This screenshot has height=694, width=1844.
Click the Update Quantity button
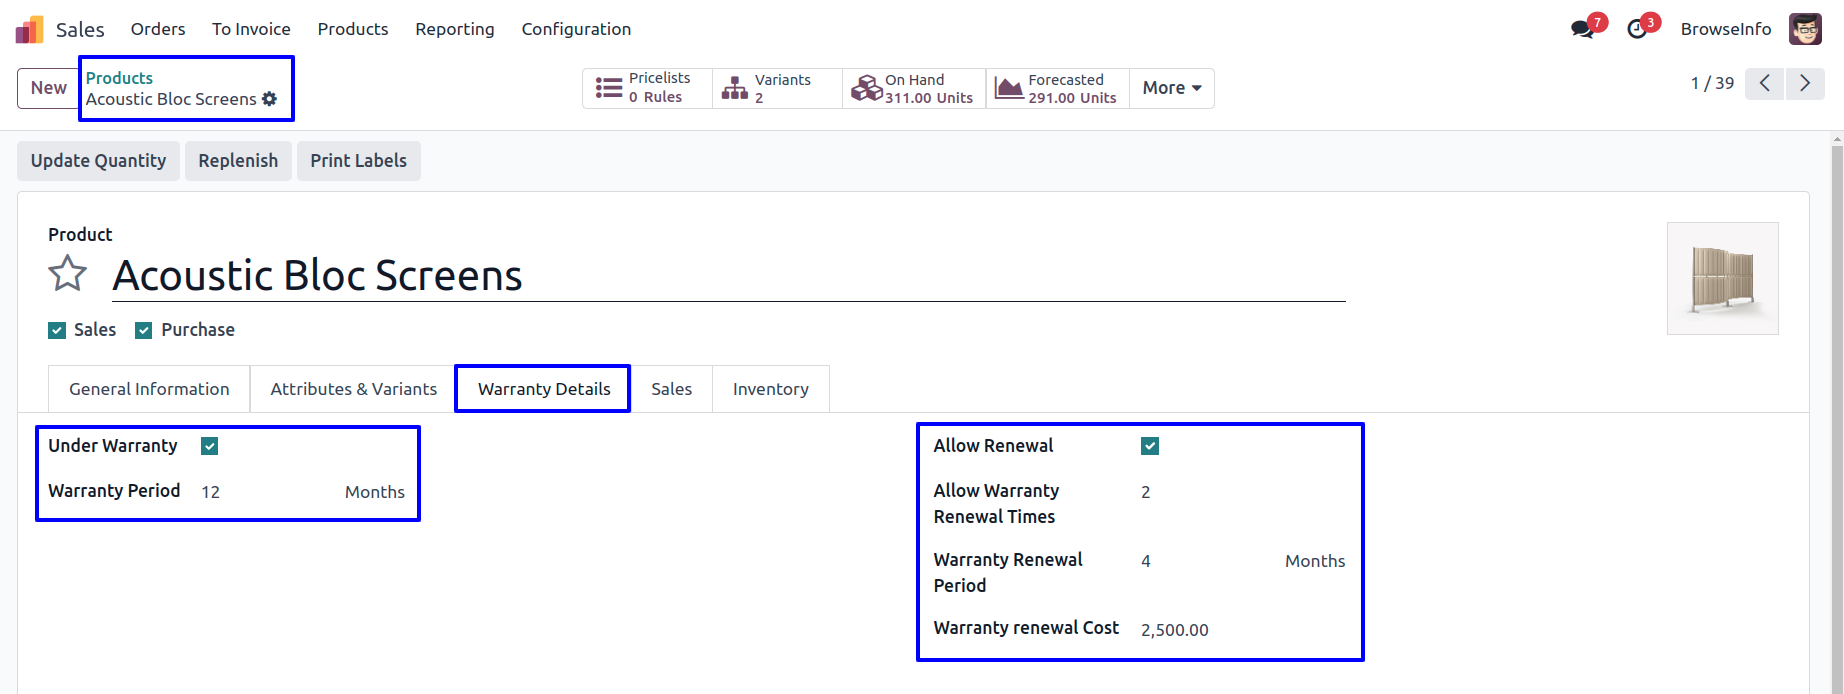coord(98,161)
